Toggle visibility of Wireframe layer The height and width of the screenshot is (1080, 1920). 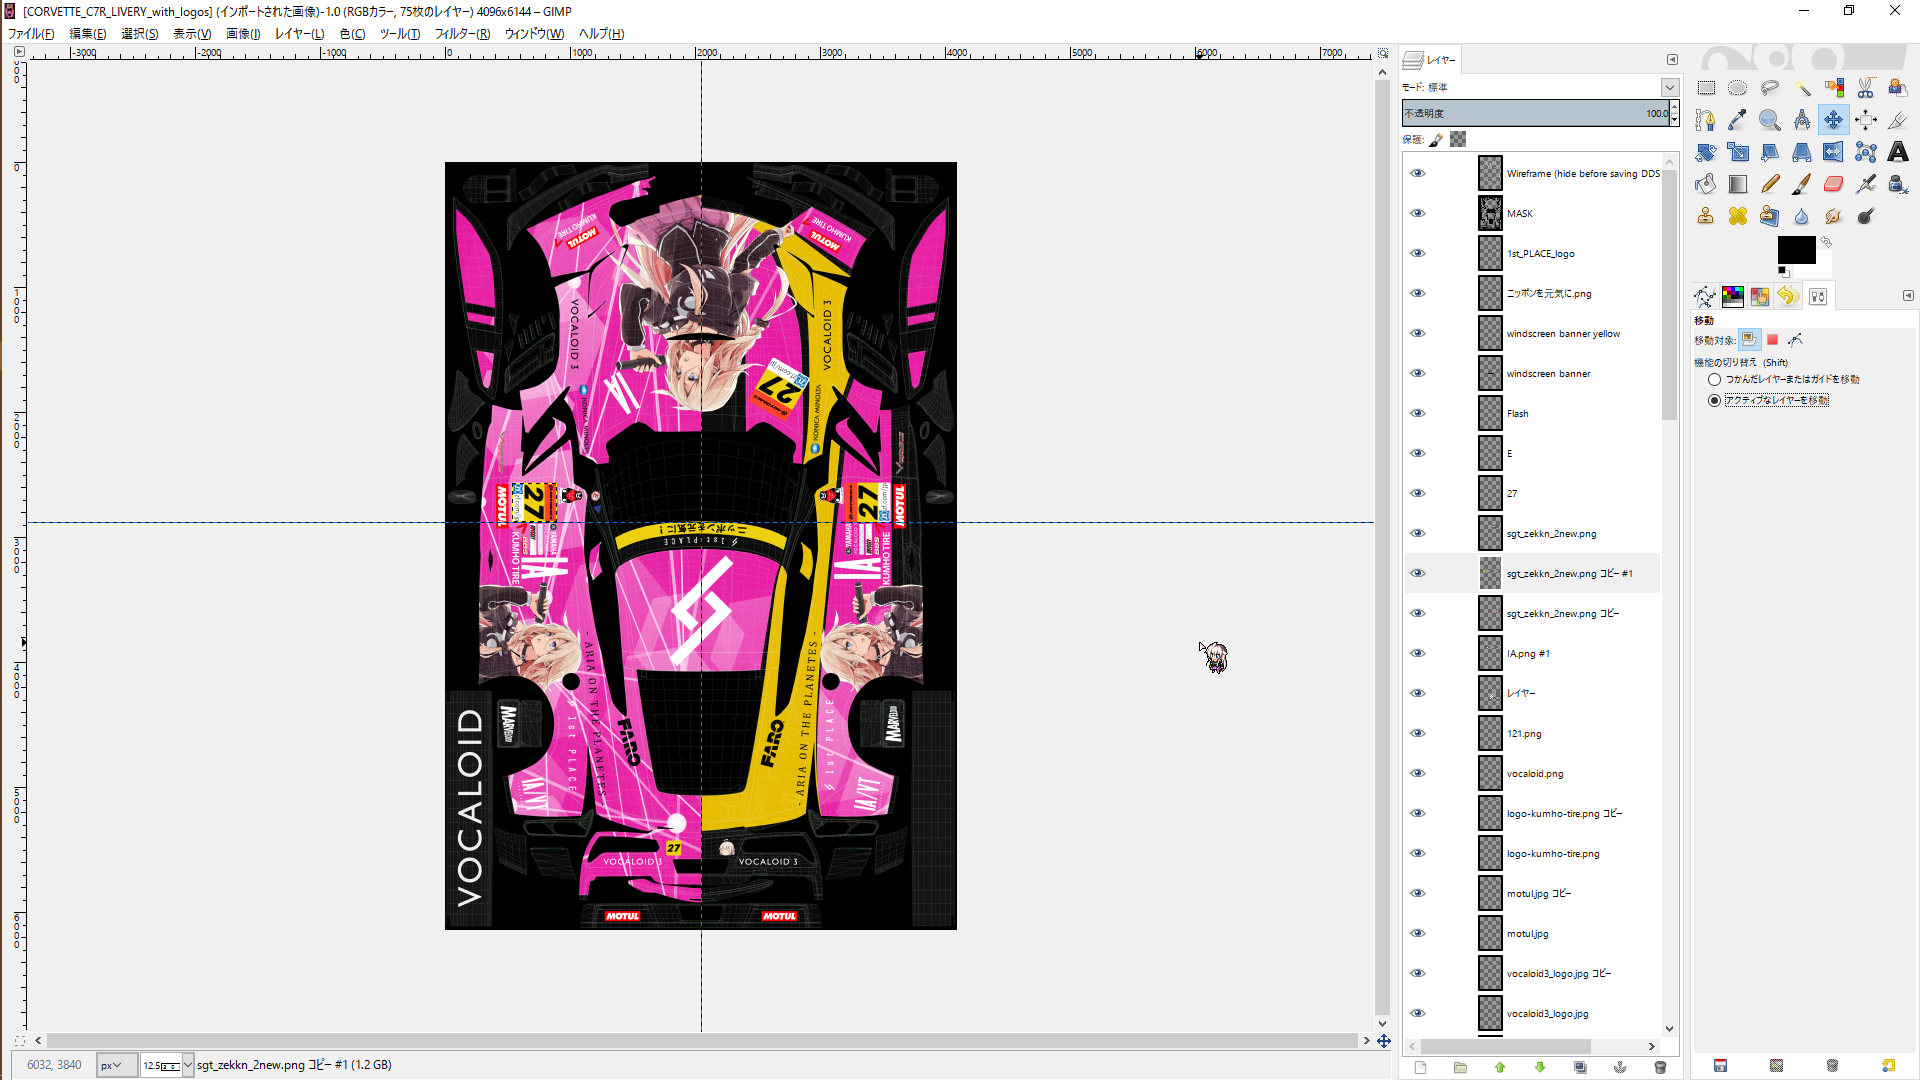point(1418,173)
